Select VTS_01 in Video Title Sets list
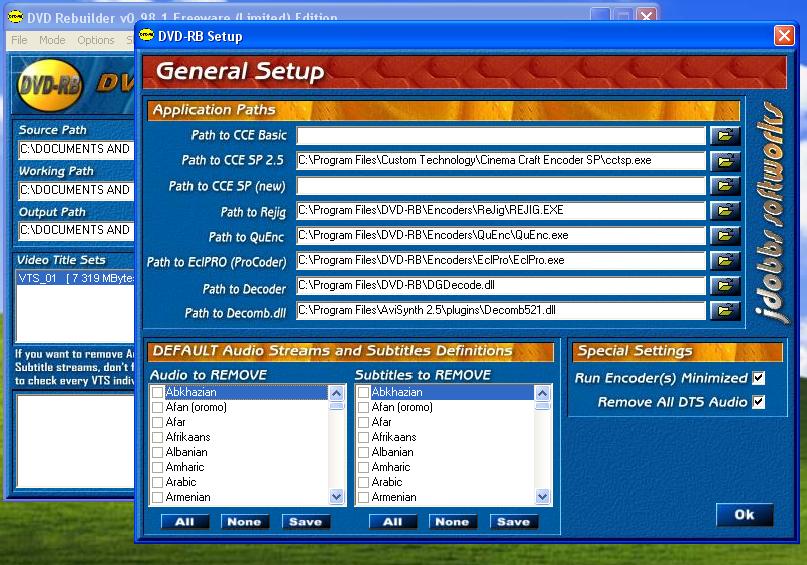Screen dimensions: 807x565 click(76, 278)
